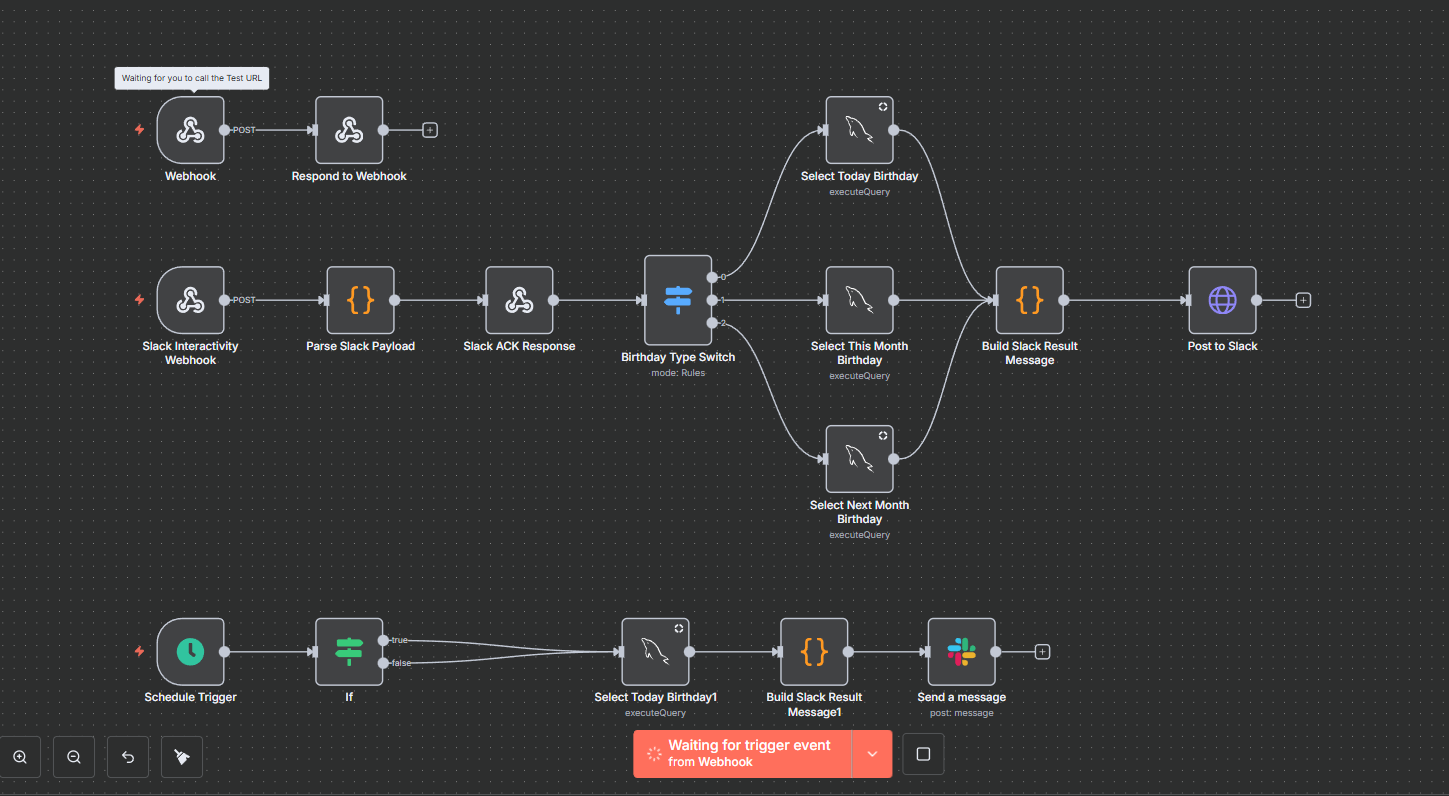The height and width of the screenshot is (796, 1449).
Task: Select the Birthday Type Switch node
Action: [678, 300]
